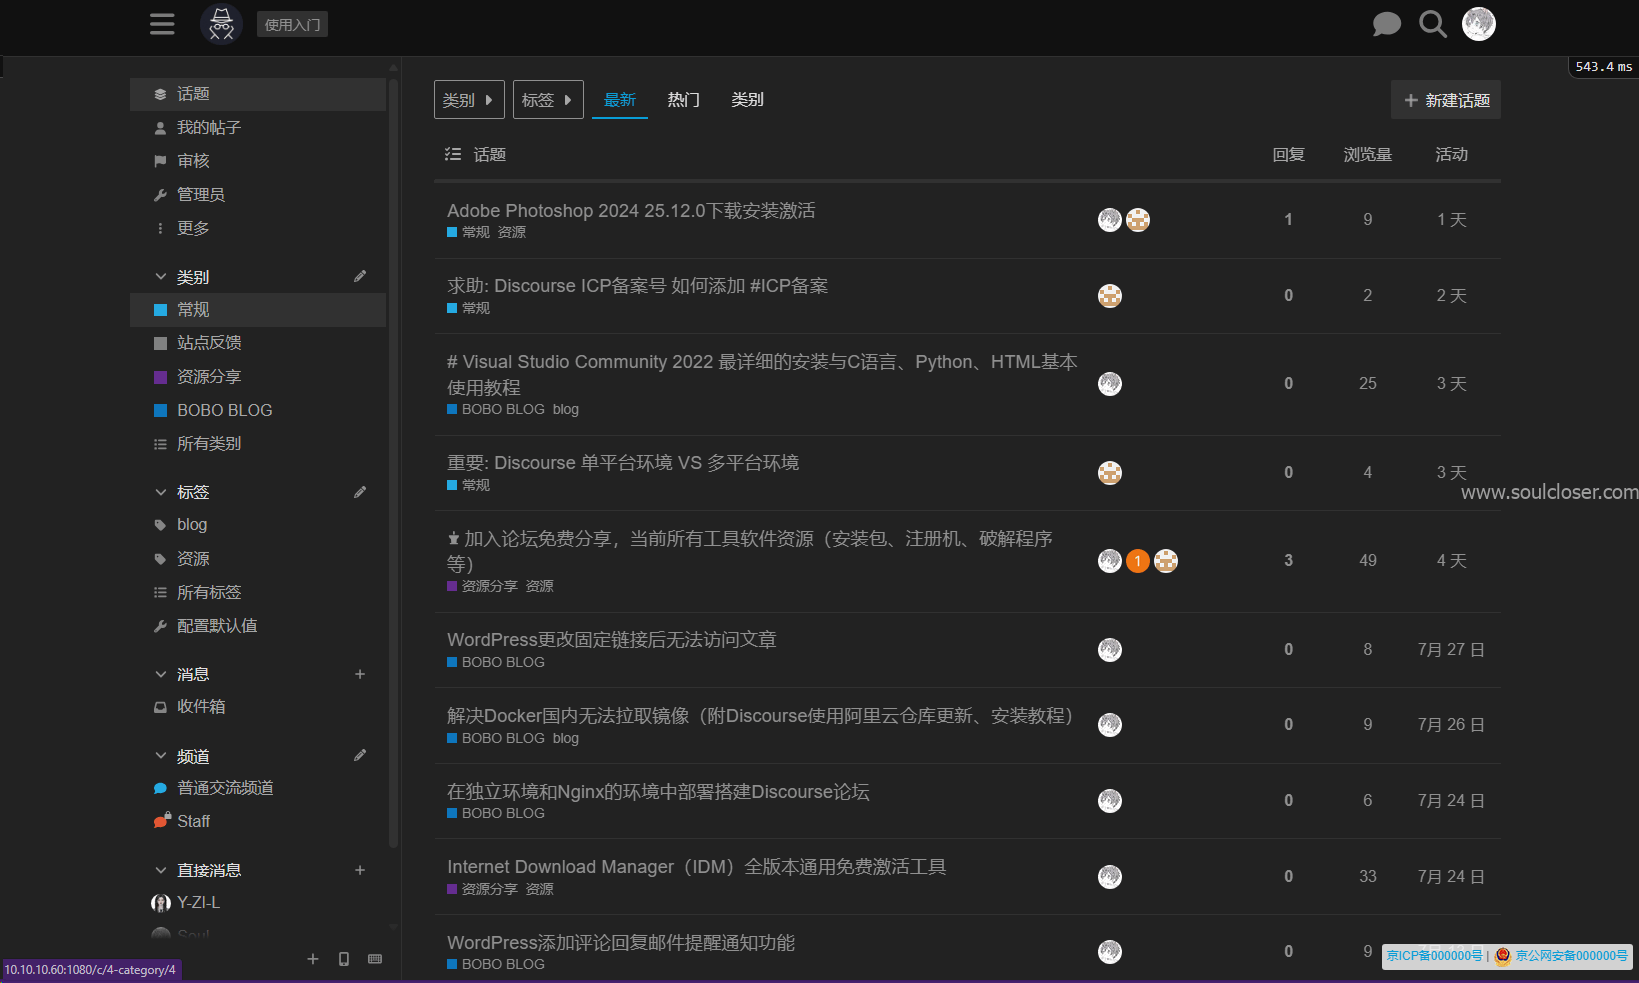This screenshot has height=983, width=1639.
Task: Click pencil icon beside sidebar 类别 heading
Action: (x=360, y=276)
